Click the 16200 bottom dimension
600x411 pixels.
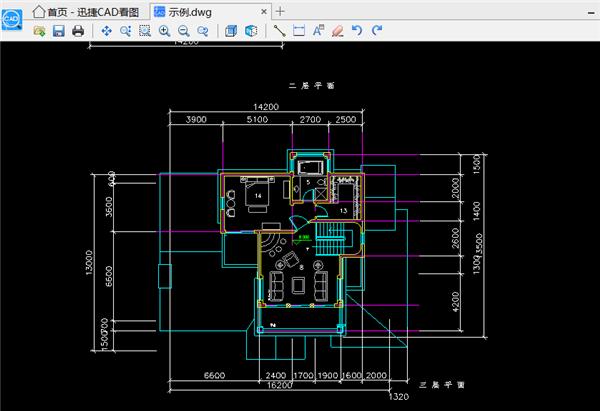point(279,385)
